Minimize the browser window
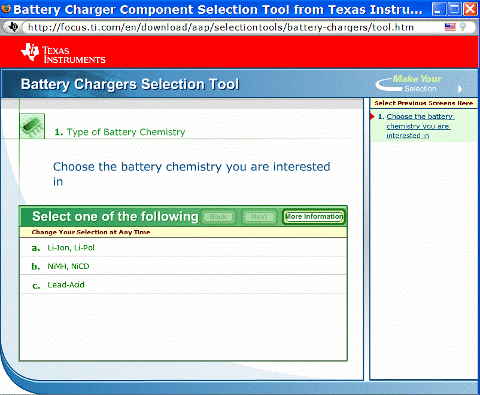The width and height of the screenshot is (480, 395). (x=438, y=9)
